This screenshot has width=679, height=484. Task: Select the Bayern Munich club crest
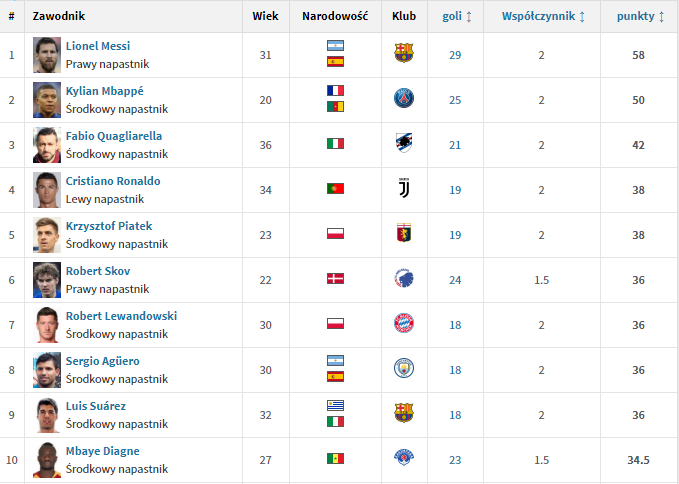[404, 323]
